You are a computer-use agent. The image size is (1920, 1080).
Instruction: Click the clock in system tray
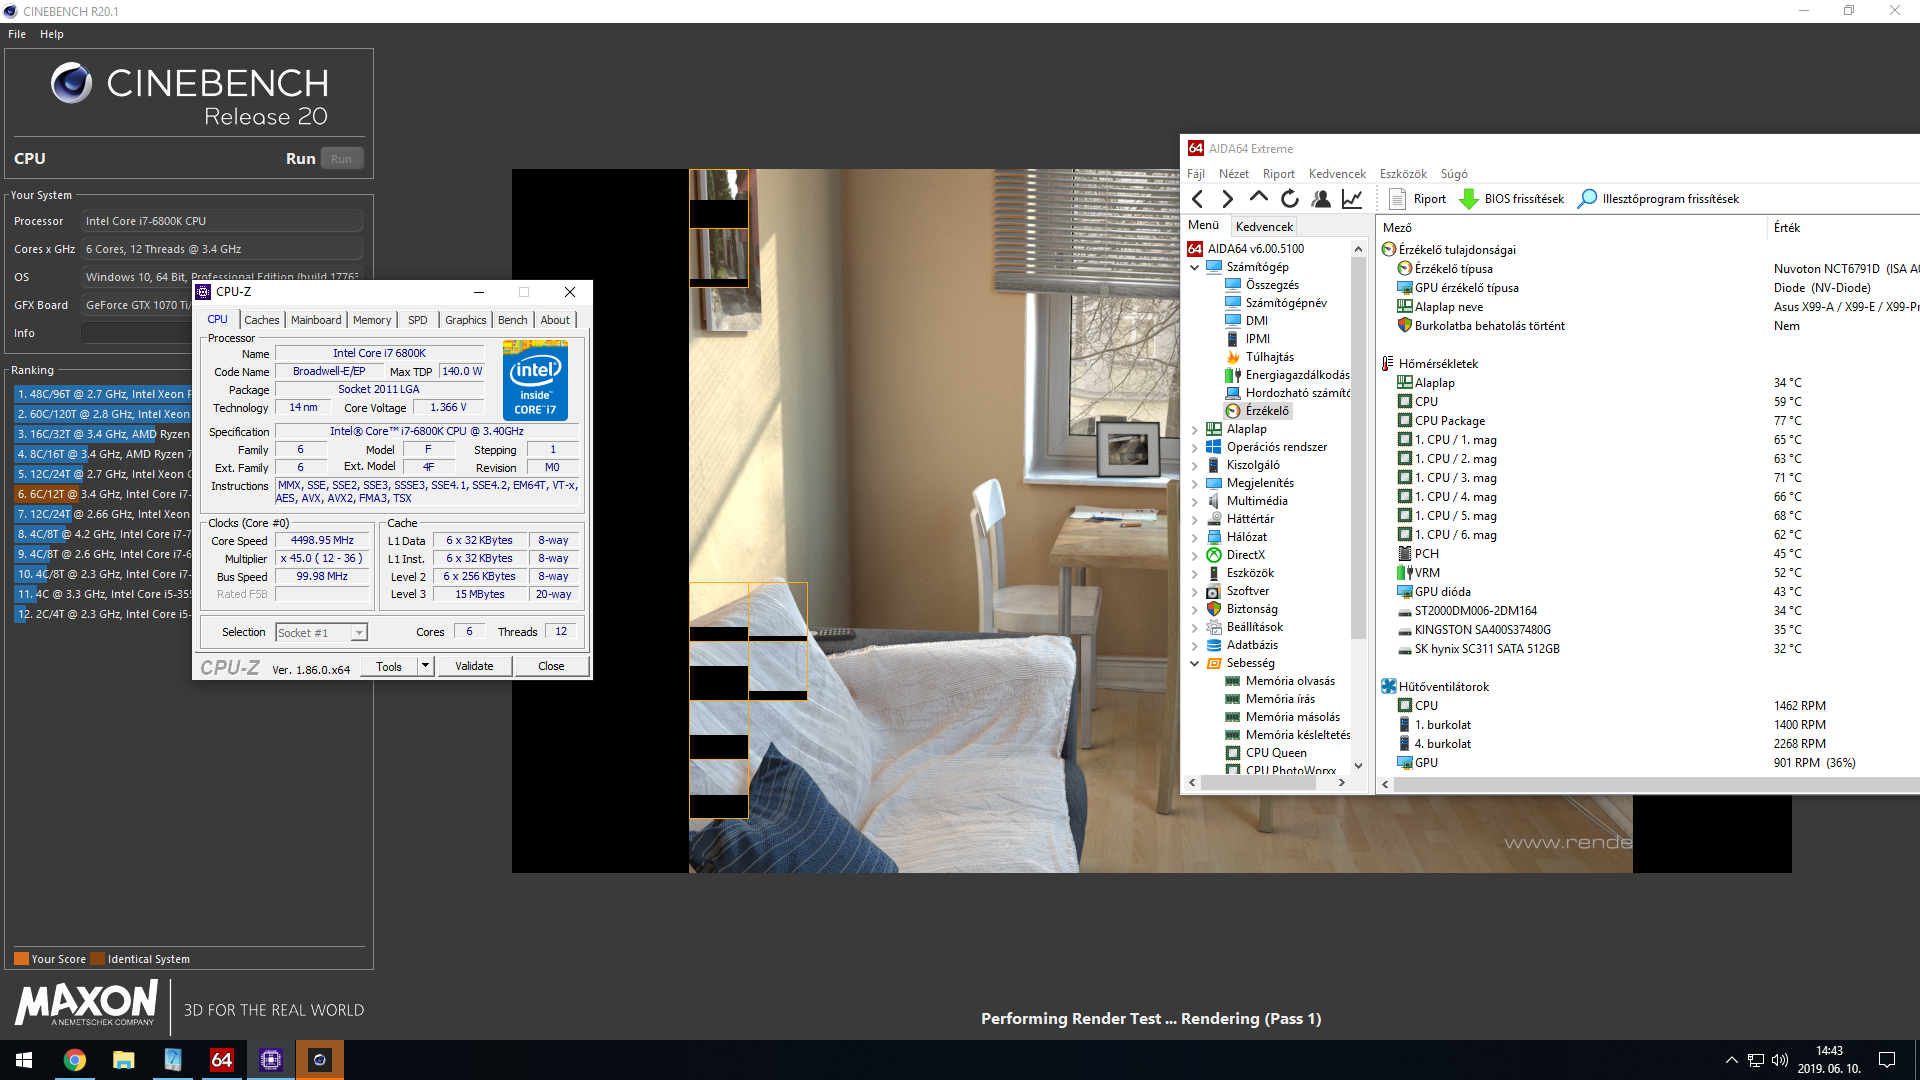pos(1829,1060)
